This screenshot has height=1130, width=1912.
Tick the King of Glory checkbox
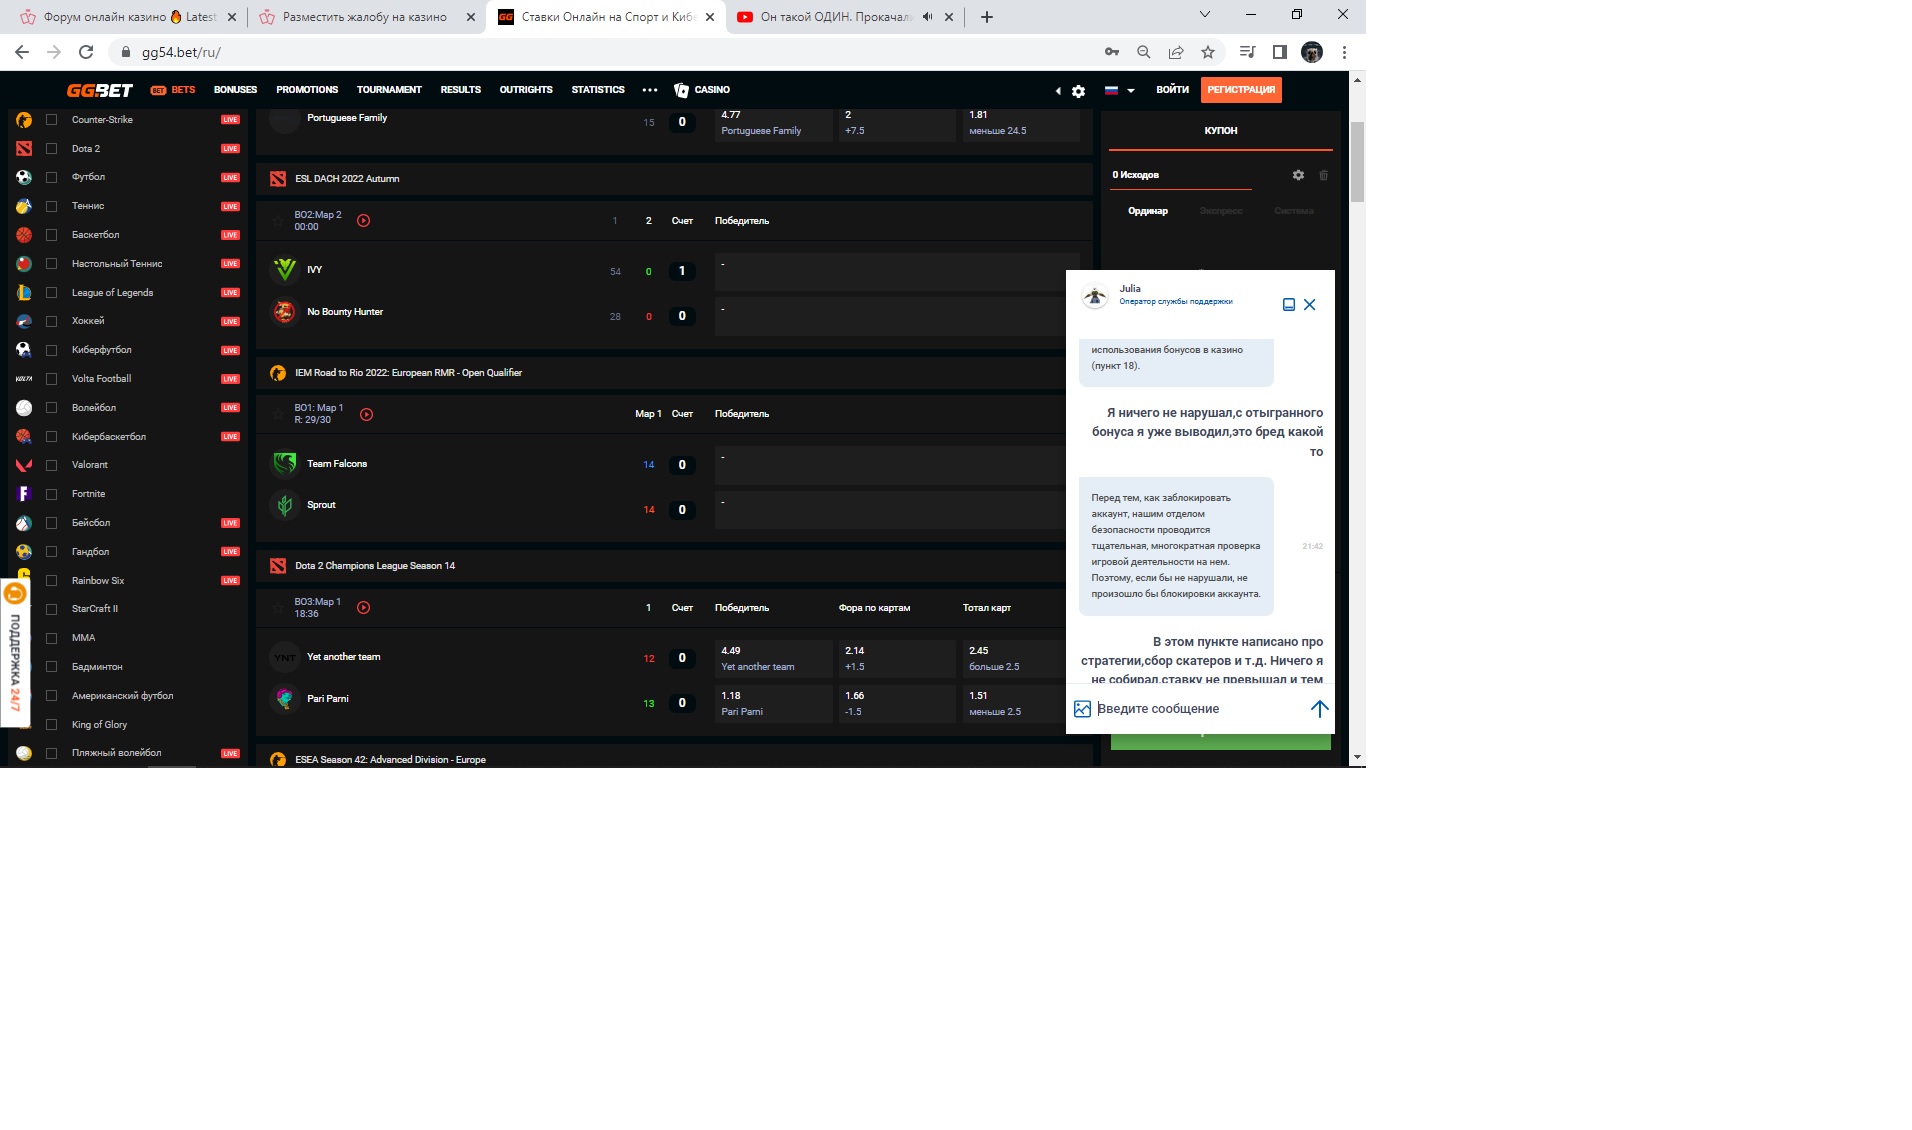[51, 725]
